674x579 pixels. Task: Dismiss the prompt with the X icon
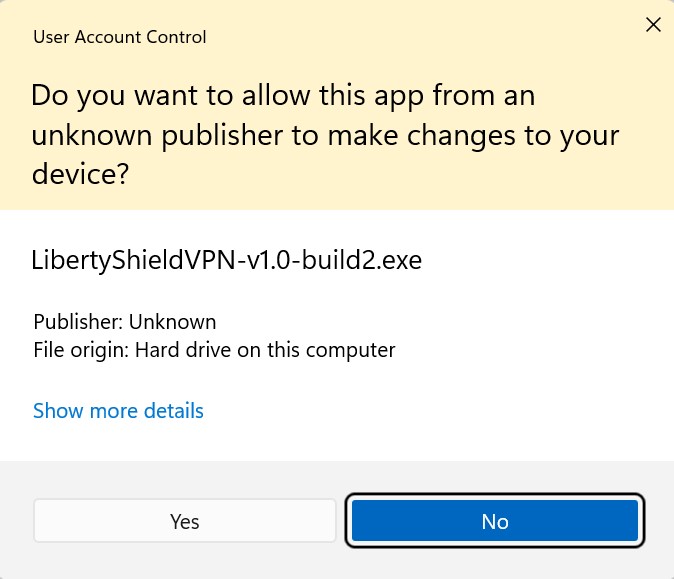coord(653,25)
